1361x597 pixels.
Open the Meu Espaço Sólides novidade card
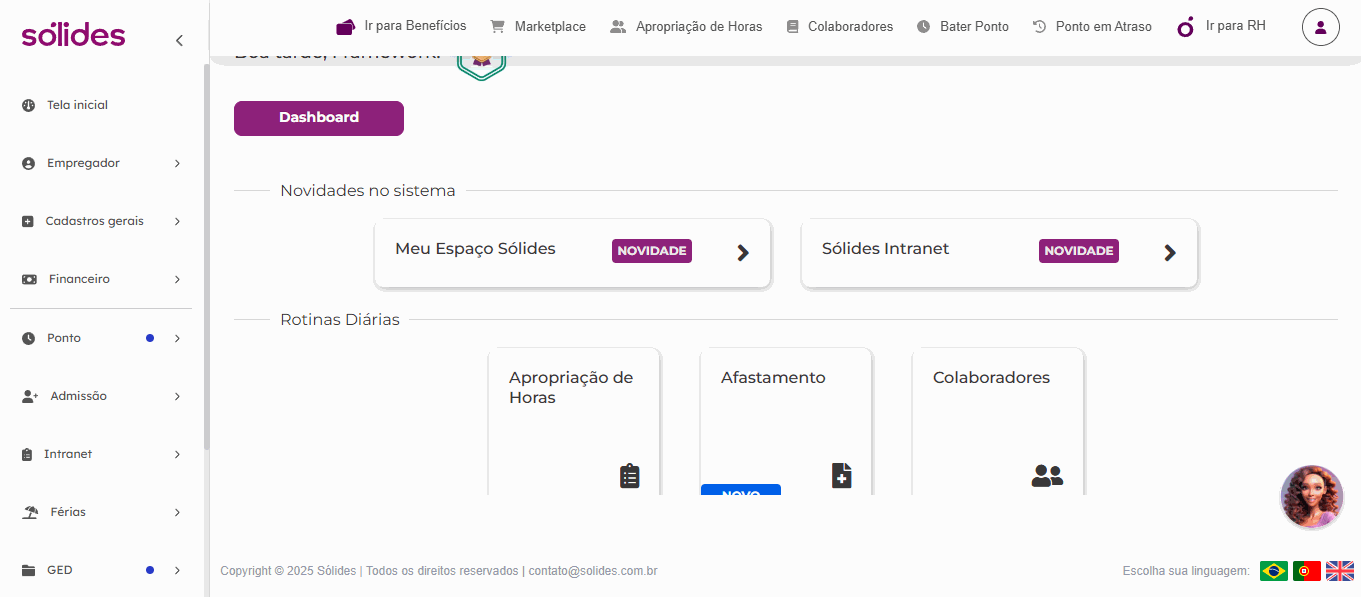(572, 253)
